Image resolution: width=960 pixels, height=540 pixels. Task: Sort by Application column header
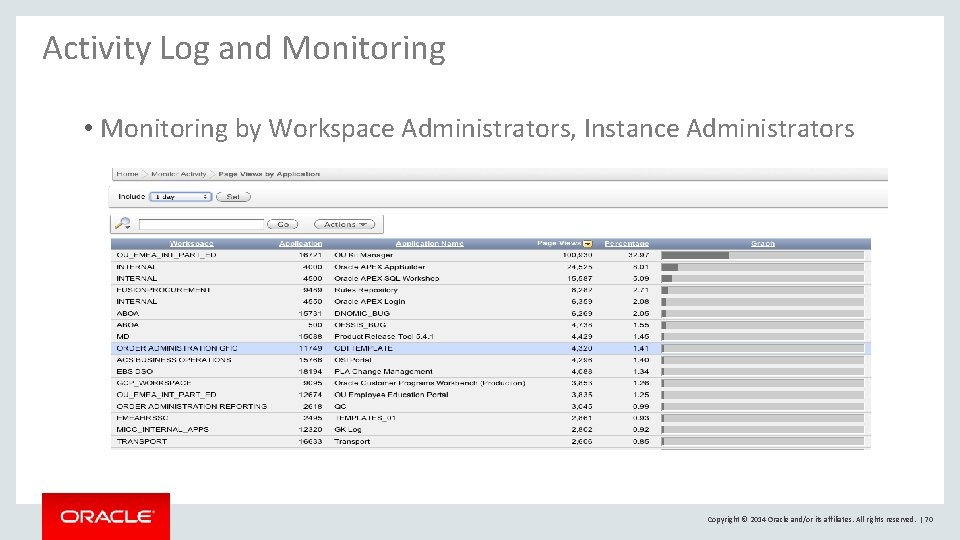coord(301,244)
